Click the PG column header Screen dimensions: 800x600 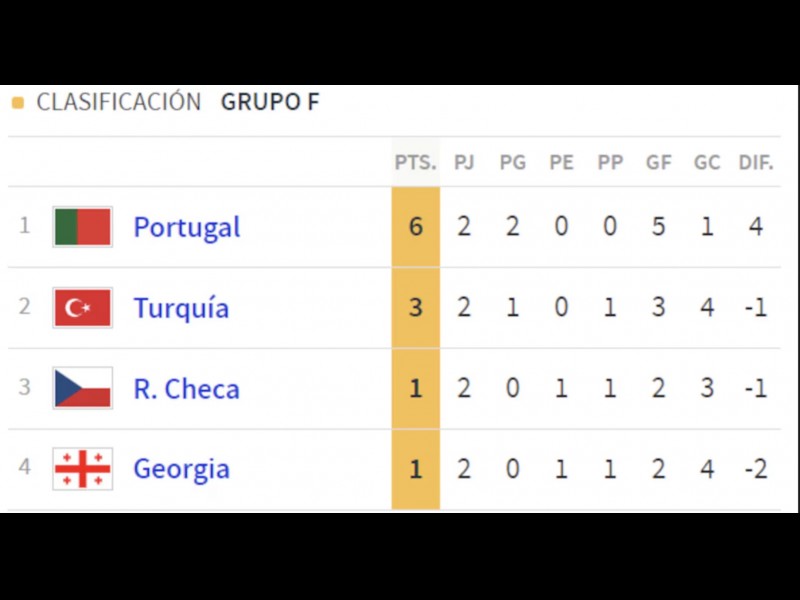[512, 162]
